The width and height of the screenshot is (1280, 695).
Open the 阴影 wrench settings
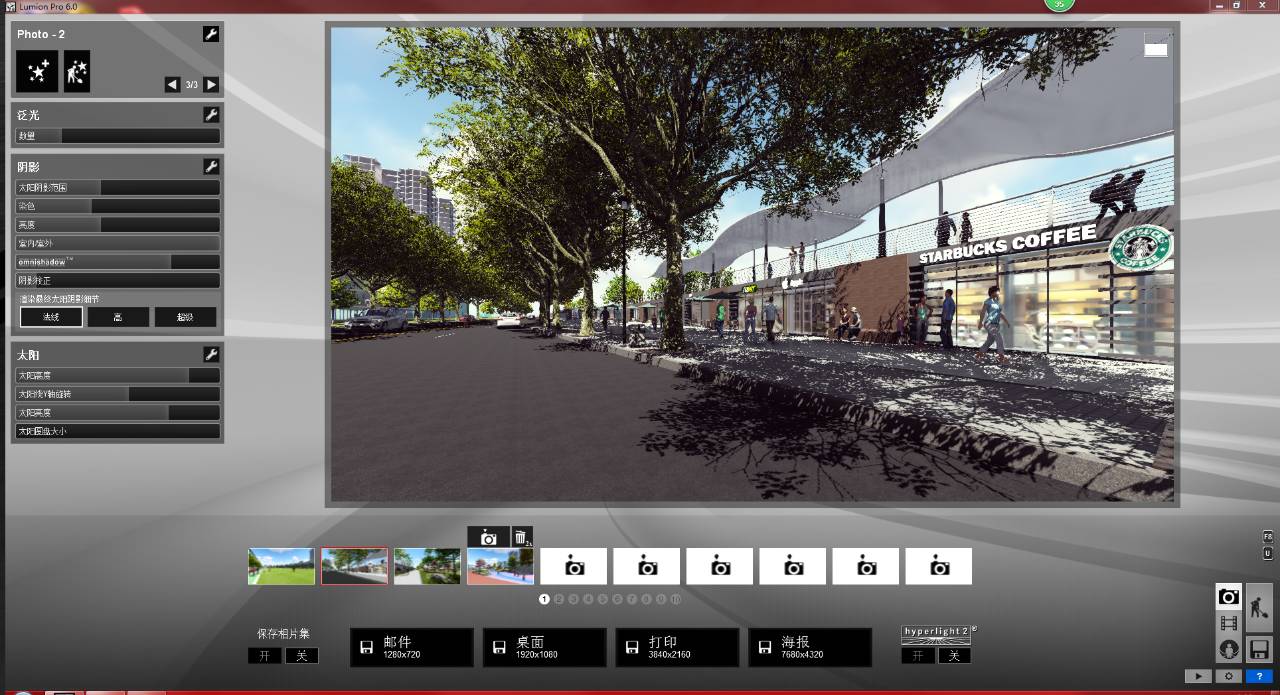211,167
